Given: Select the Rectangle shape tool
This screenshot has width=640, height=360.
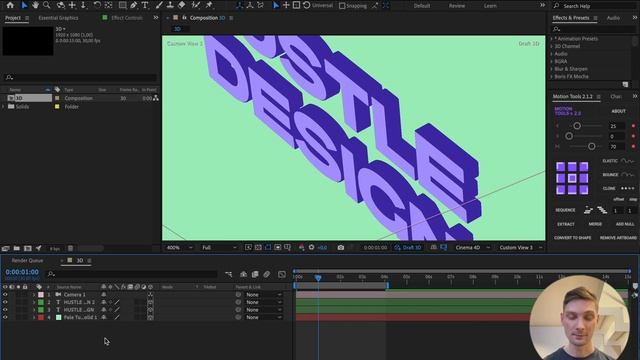Looking at the screenshot, I should point(122,5).
